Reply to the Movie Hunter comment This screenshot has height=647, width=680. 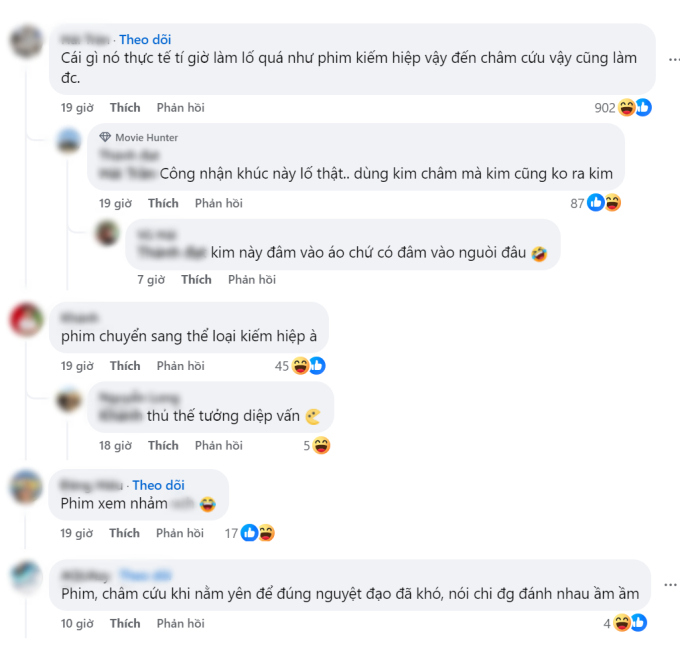(x=219, y=203)
